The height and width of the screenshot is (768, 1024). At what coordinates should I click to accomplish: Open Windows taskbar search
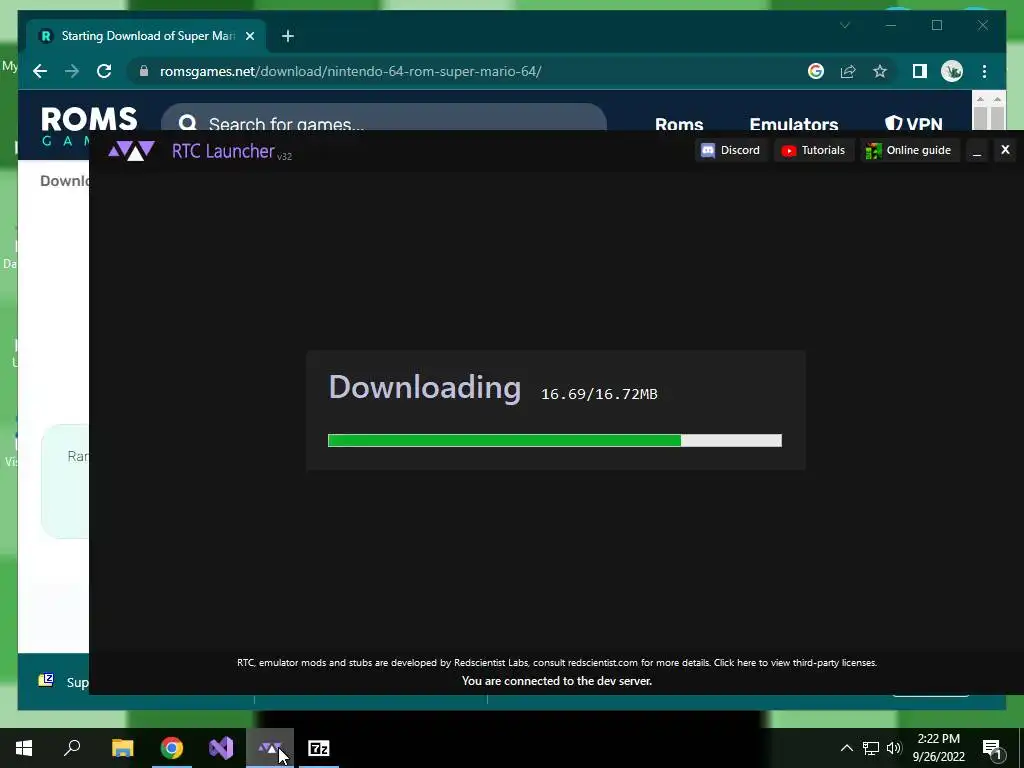pyautogui.click(x=72, y=748)
